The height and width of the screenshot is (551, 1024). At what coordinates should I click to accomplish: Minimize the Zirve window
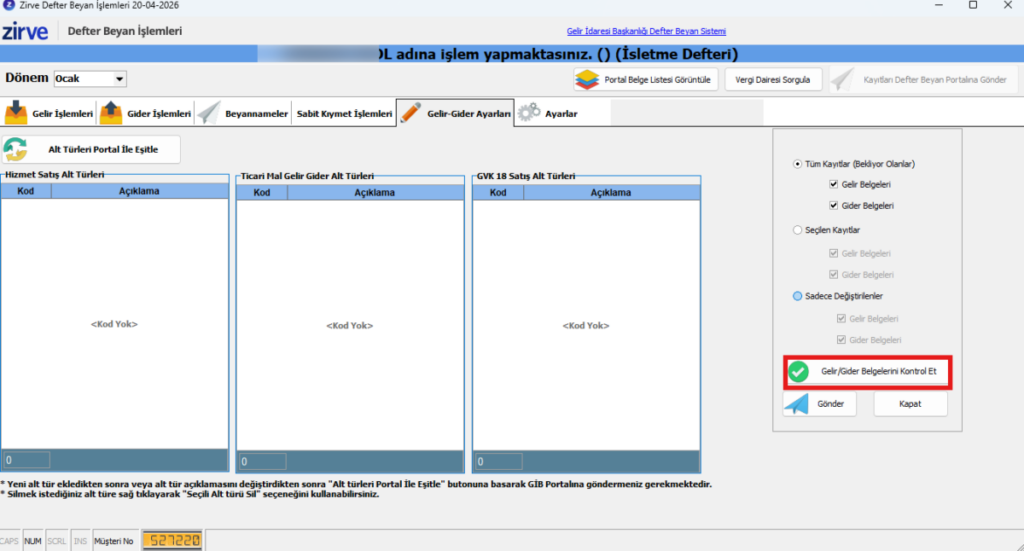pyautogui.click(x=938, y=5)
